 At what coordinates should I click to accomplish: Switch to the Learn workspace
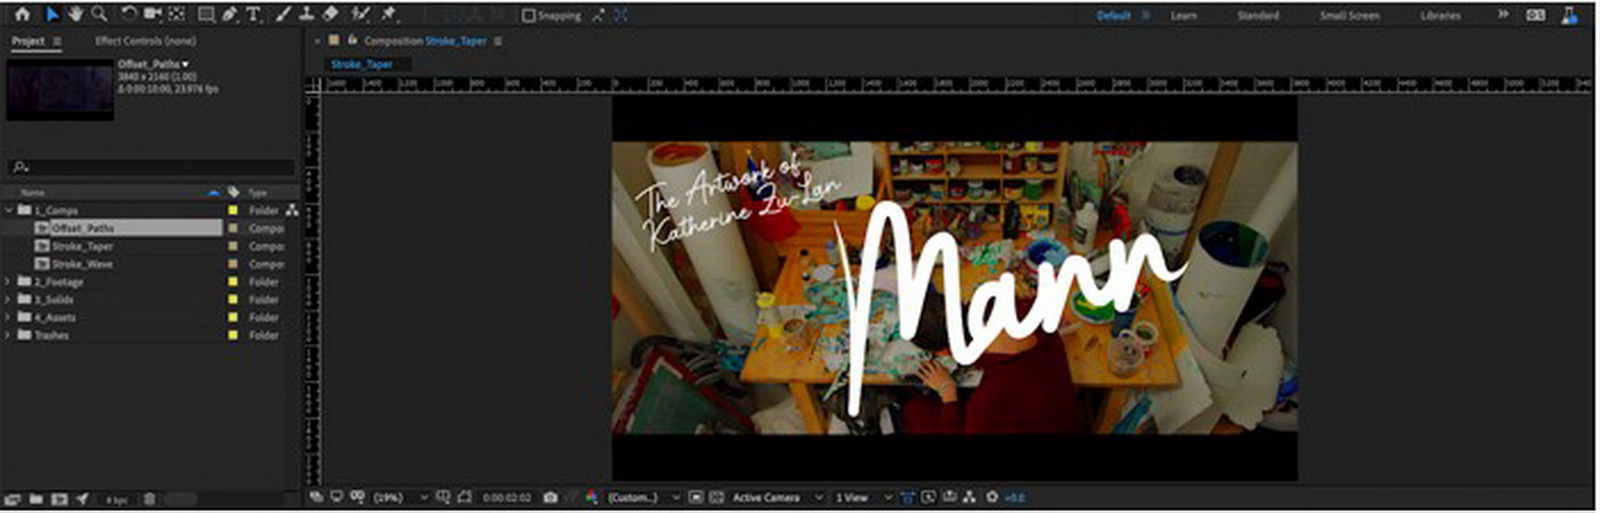coord(1184,15)
